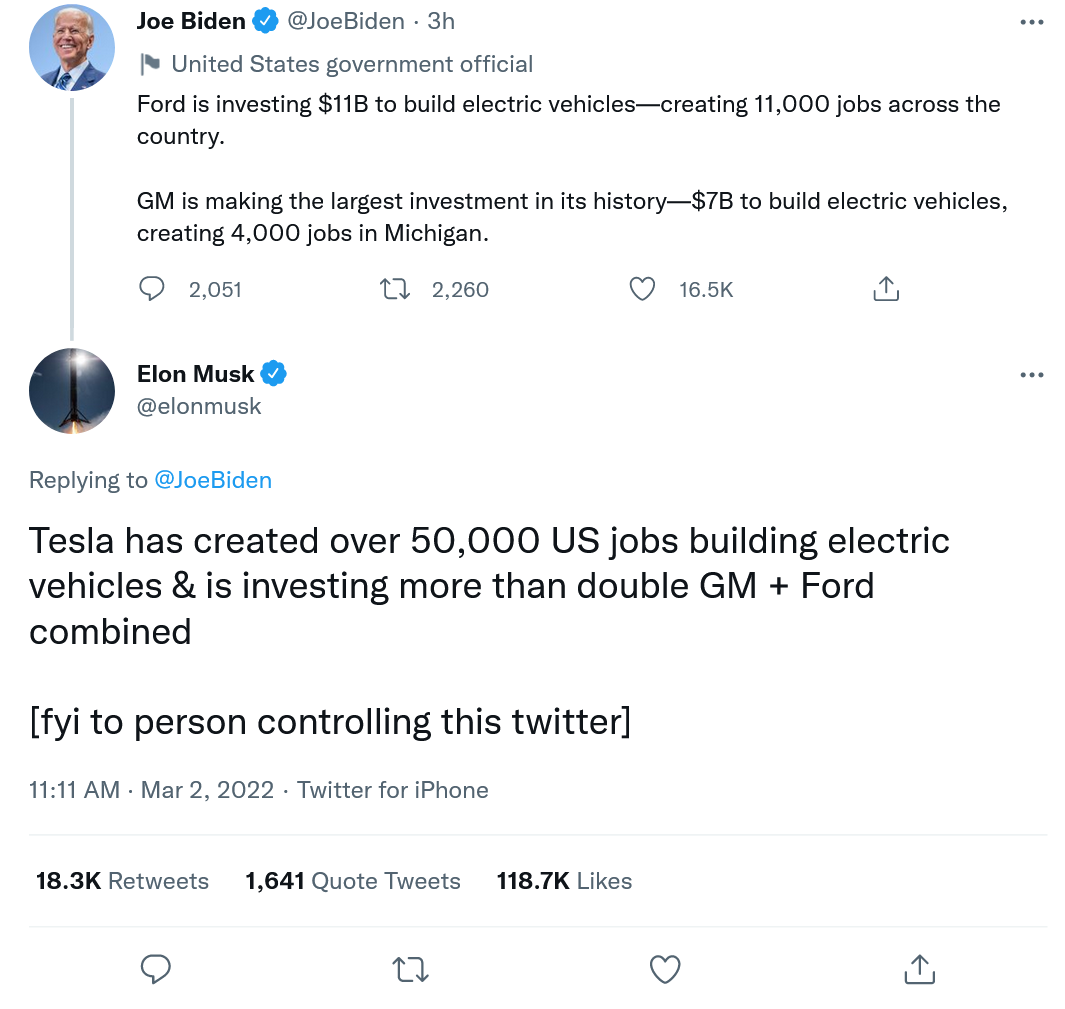
Task: Reply to Elon Musk's tweet
Action: click(155, 969)
